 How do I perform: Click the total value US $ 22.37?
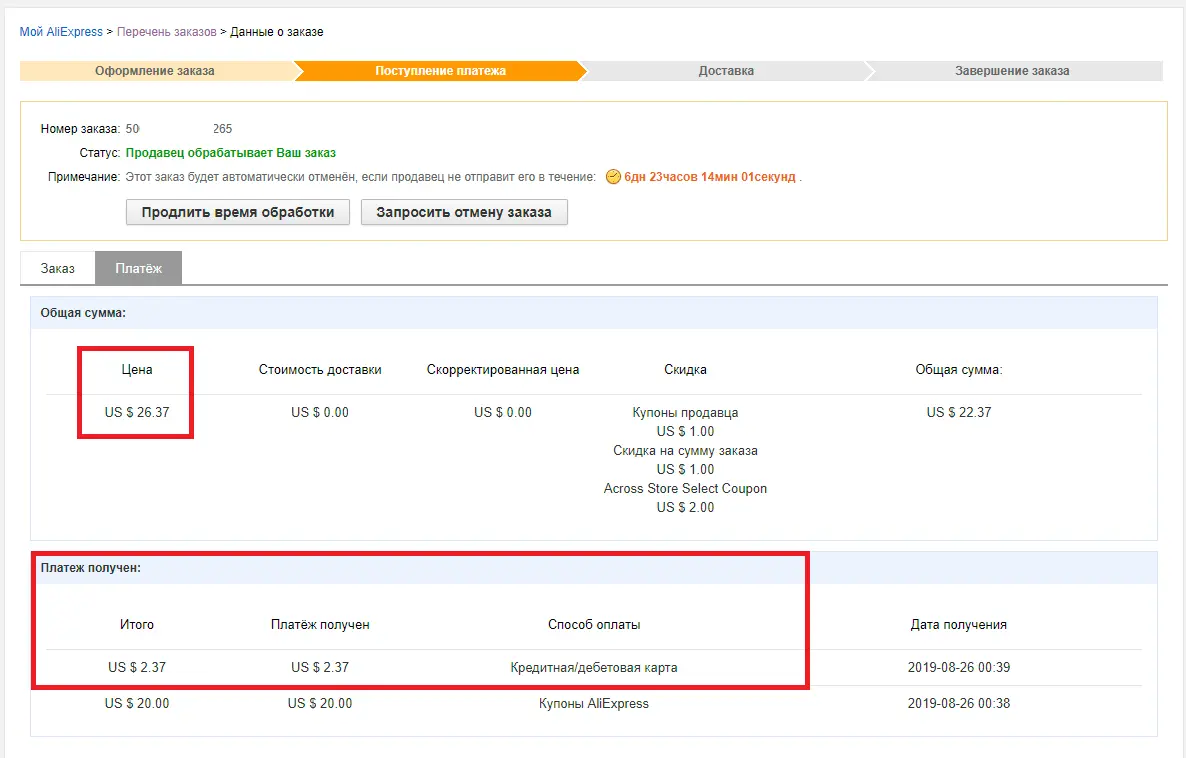click(x=959, y=412)
